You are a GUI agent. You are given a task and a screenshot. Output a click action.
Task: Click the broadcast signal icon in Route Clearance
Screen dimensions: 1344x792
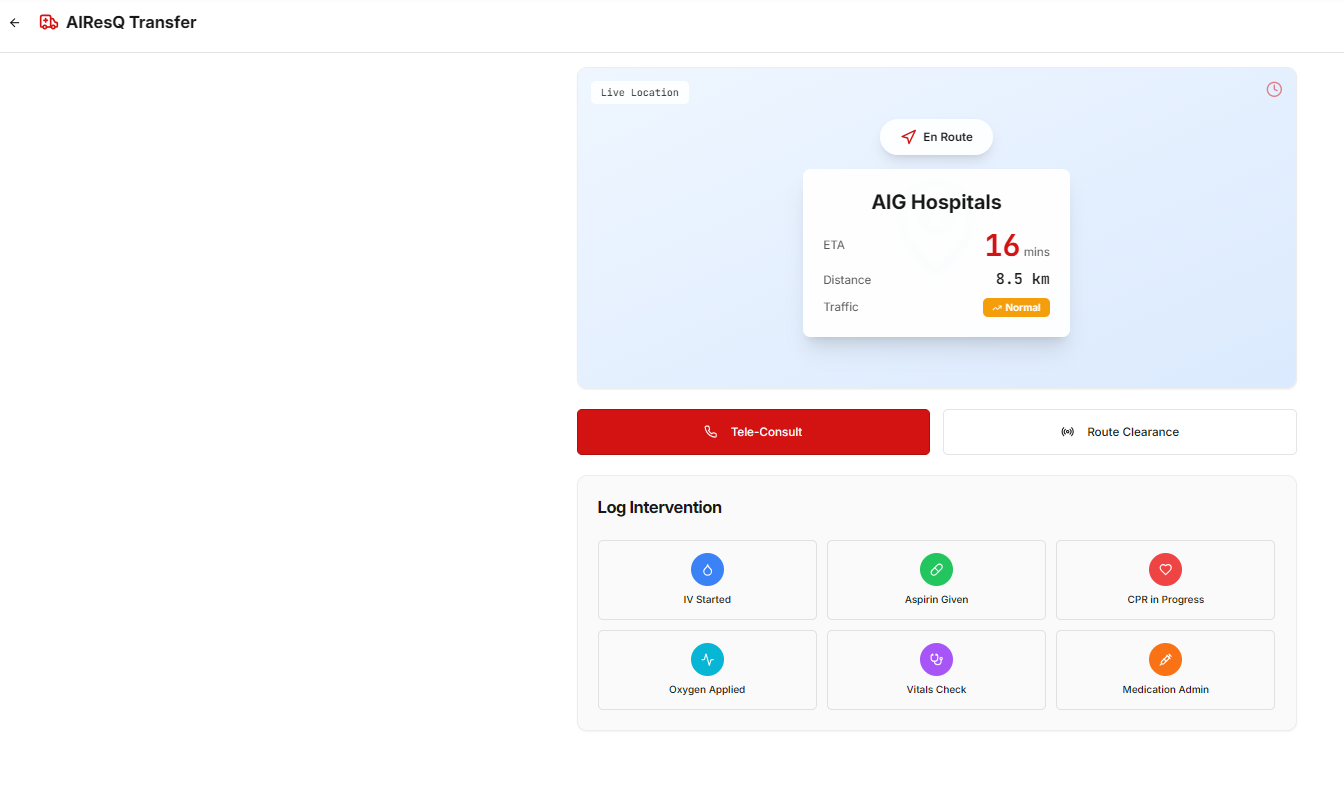1068,432
